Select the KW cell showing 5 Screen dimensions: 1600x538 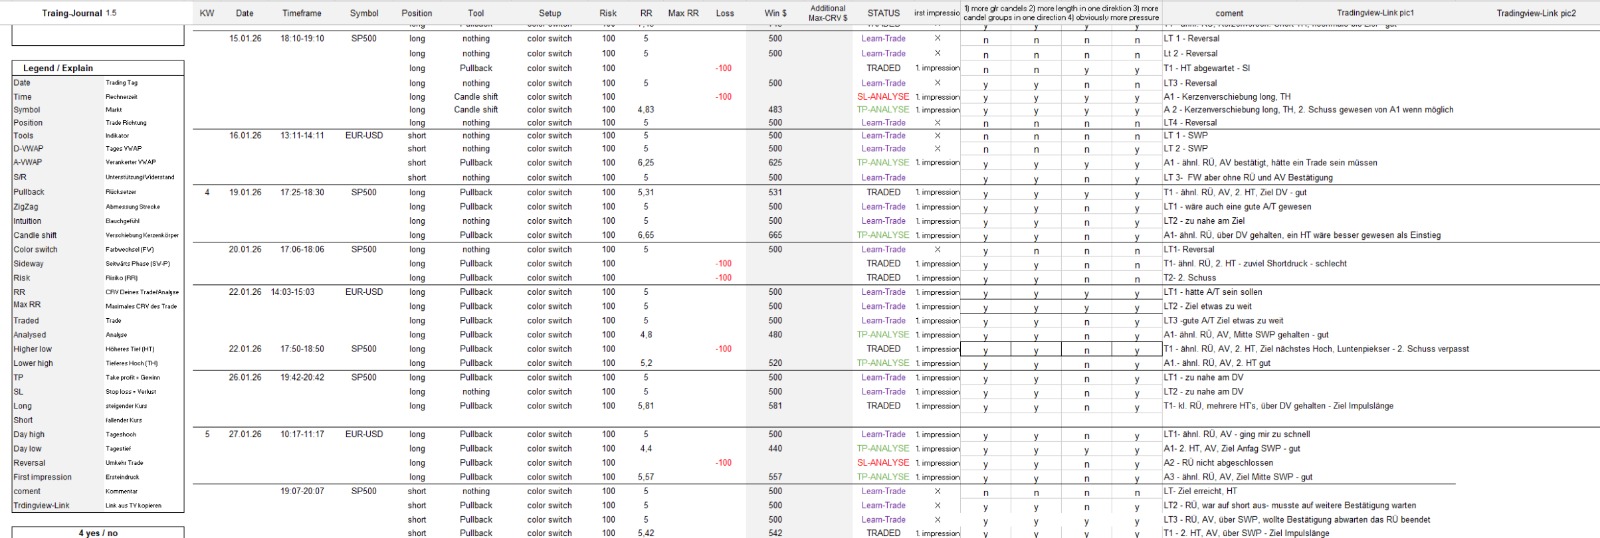tap(207, 434)
